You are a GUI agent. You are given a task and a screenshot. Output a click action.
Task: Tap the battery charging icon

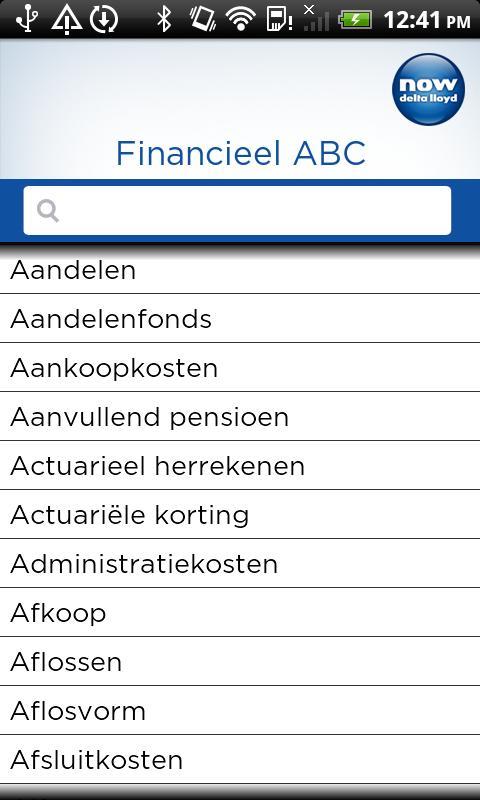click(356, 20)
